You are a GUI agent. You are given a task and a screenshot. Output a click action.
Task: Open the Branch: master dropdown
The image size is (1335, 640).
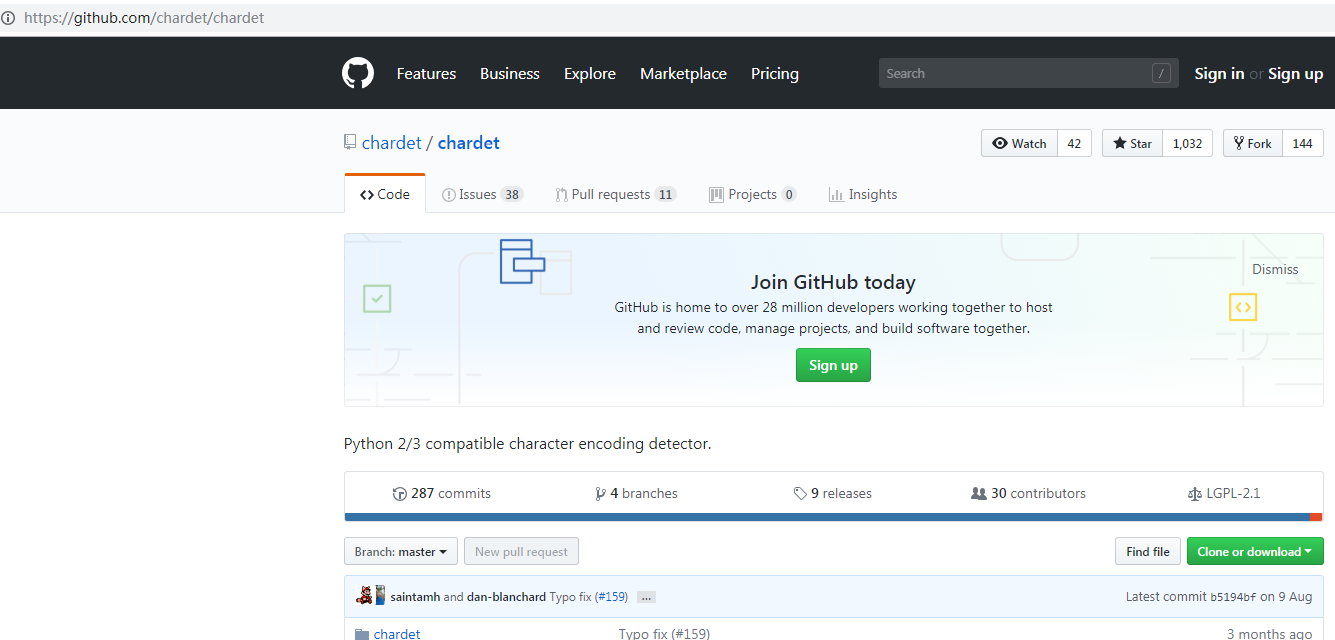(x=401, y=551)
